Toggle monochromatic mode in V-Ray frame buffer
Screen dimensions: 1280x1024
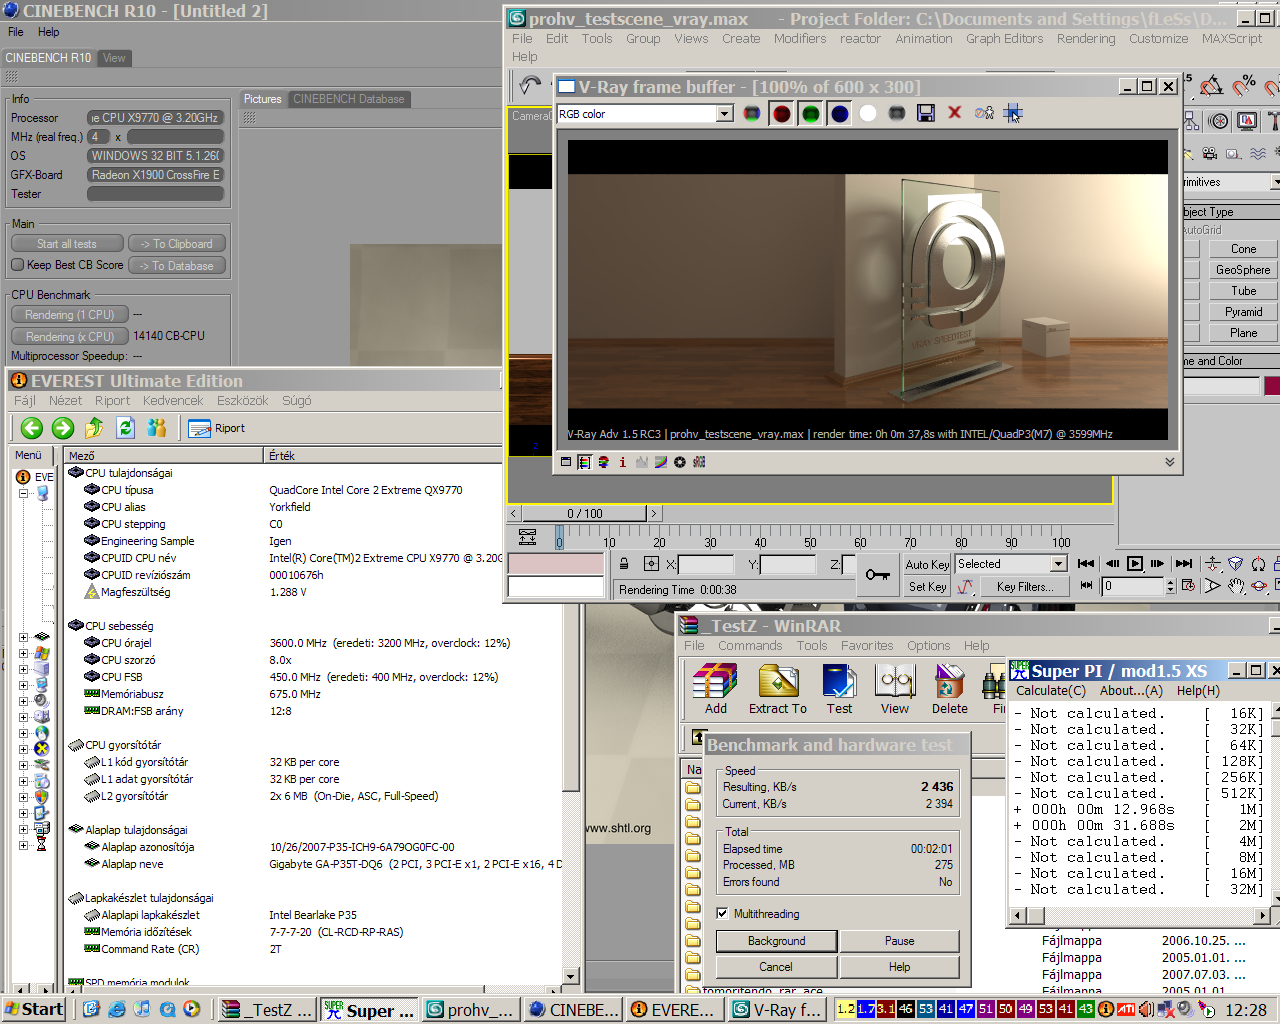pos(897,113)
